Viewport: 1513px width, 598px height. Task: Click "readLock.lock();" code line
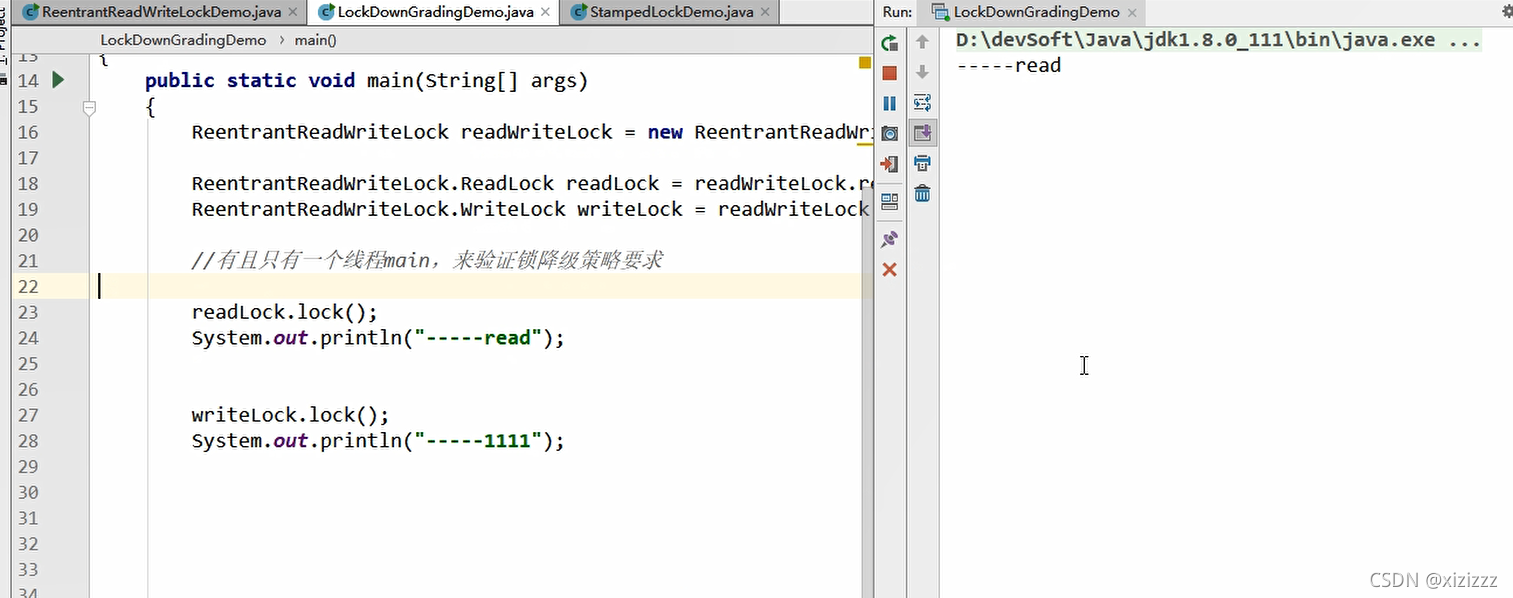[x=285, y=312]
